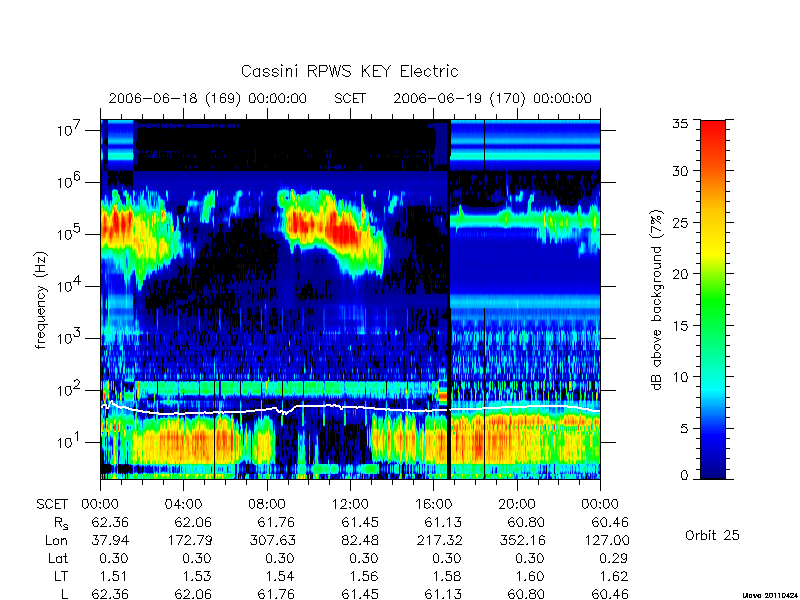Click the intense red emission near 12:00
The image size is (800, 600).
coord(343,232)
